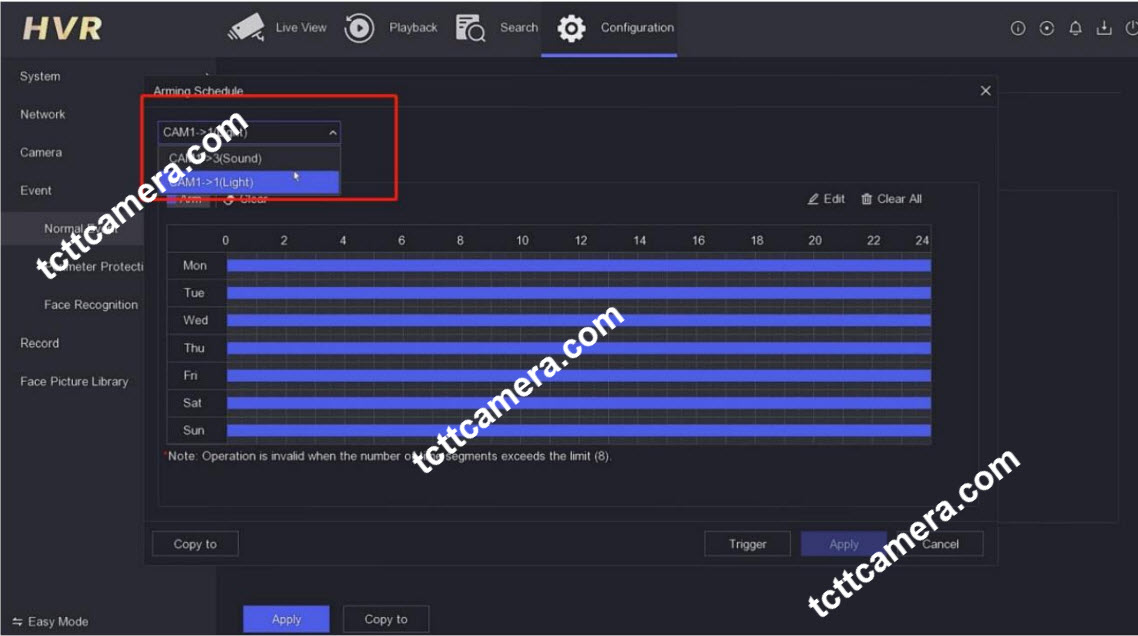Viewport: 1138px width, 636px height.
Task: Open the alarm bell notifications
Action: coord(1076,29)
